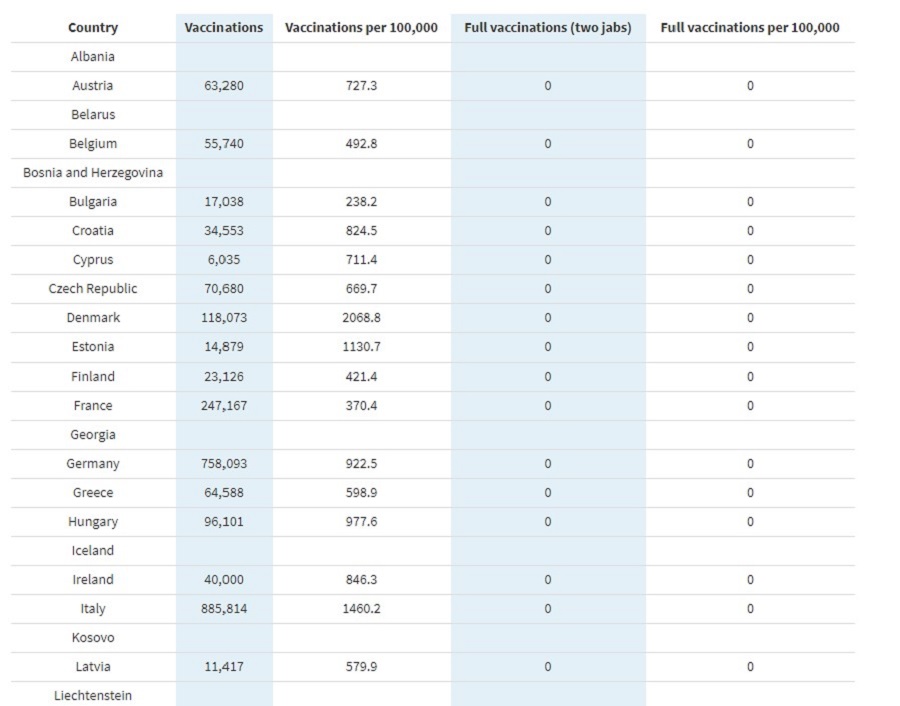Sort by the Vaccinations column header
900x706 pixels.
tap(224, 28)
